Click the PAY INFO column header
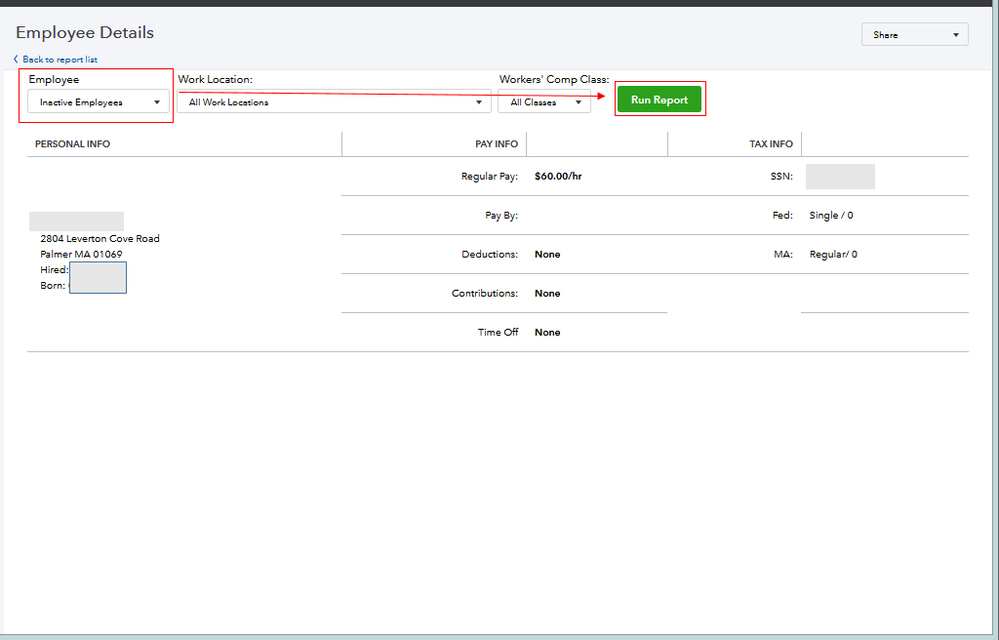This screenshot has width=999, height=640. pos(496,144)
